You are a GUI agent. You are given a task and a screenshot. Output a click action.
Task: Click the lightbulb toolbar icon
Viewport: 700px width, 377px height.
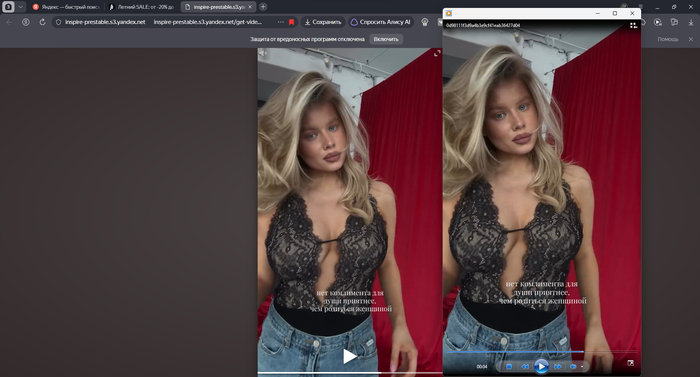coord(425,22)
